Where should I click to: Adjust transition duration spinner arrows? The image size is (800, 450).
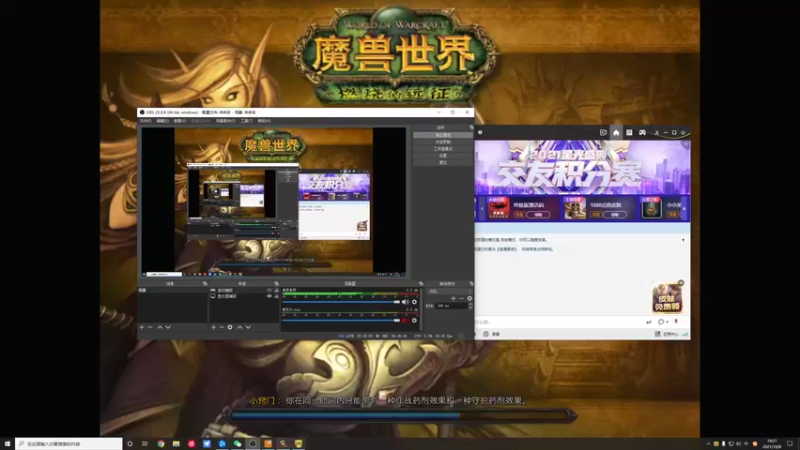pyautogui.click(x=470, y=306)
